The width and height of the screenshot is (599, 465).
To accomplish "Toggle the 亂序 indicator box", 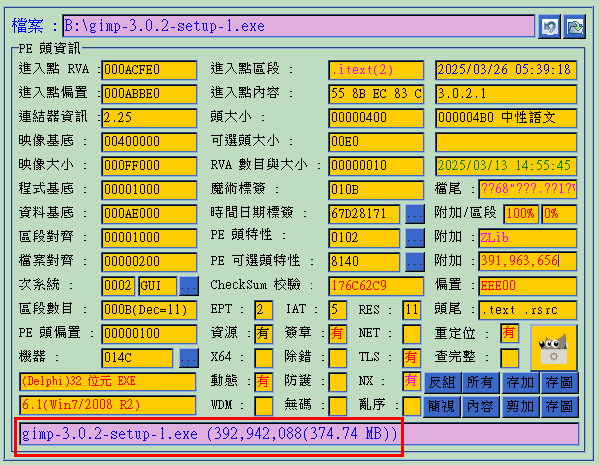I will pos(412,406).
